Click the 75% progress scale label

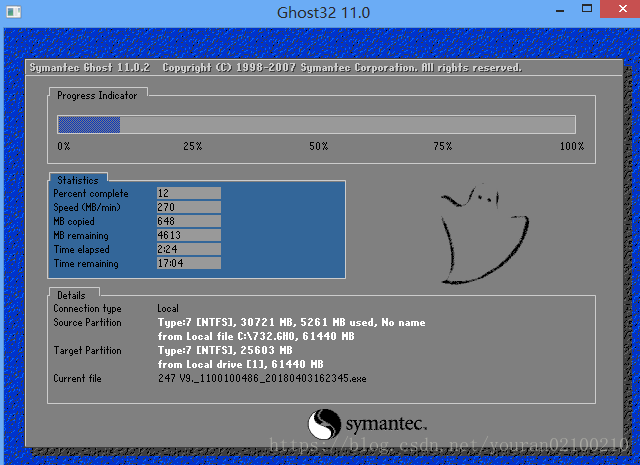443,146
